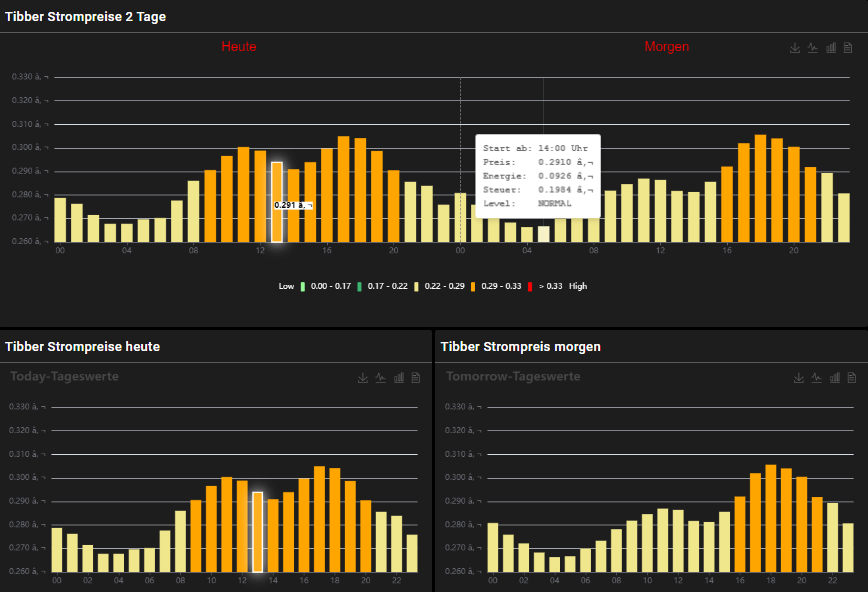Image resolution: width=868 pixels, height=592 pixels.
Task: Download the Today-Tageswerte chart as image
Action: [363, 378]
